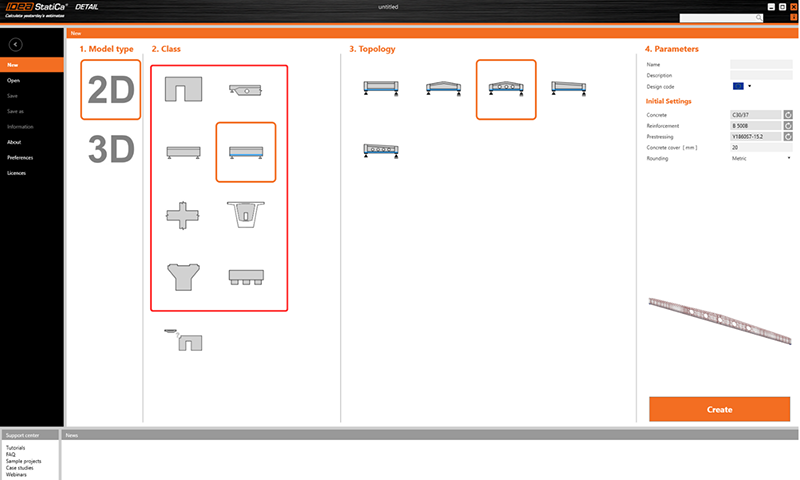
Task: Select the beam with openings topology
Action: [381, 150]
